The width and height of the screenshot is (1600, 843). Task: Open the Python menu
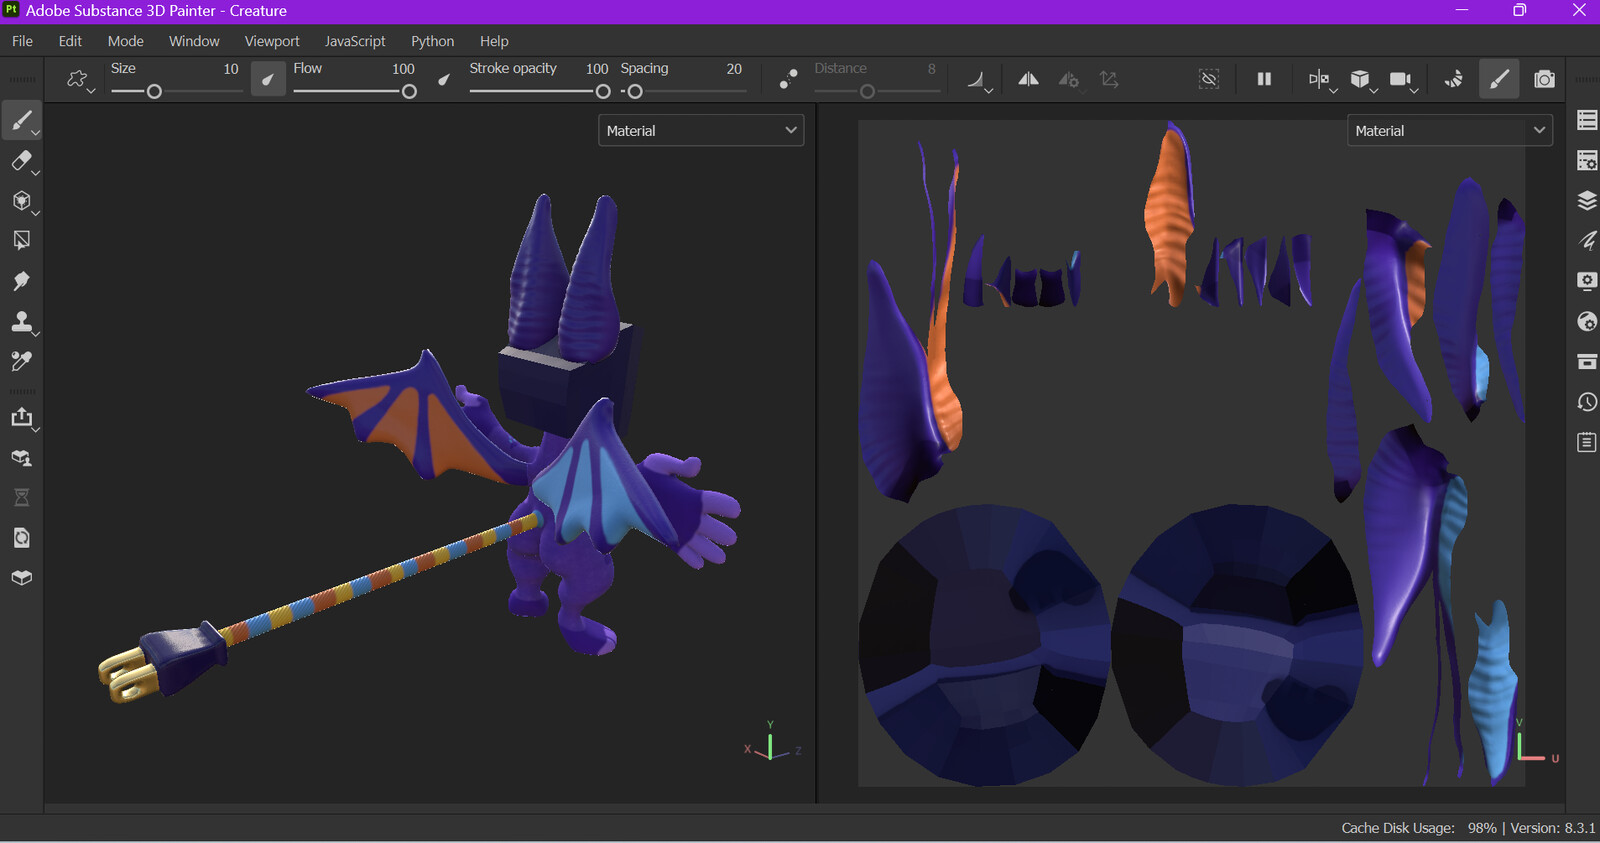[x=432, y=41]
